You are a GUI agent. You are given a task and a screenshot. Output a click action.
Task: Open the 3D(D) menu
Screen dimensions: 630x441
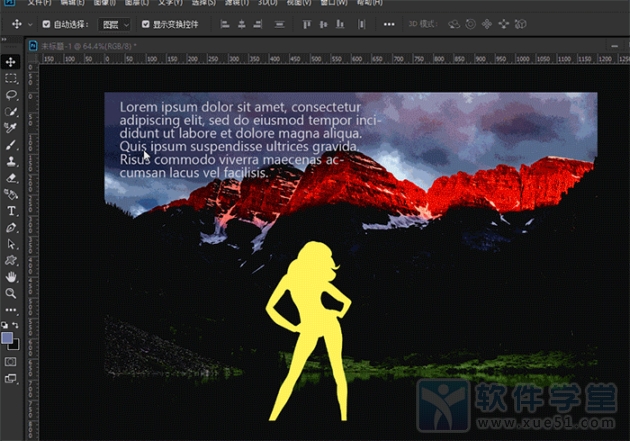[267, 2]
